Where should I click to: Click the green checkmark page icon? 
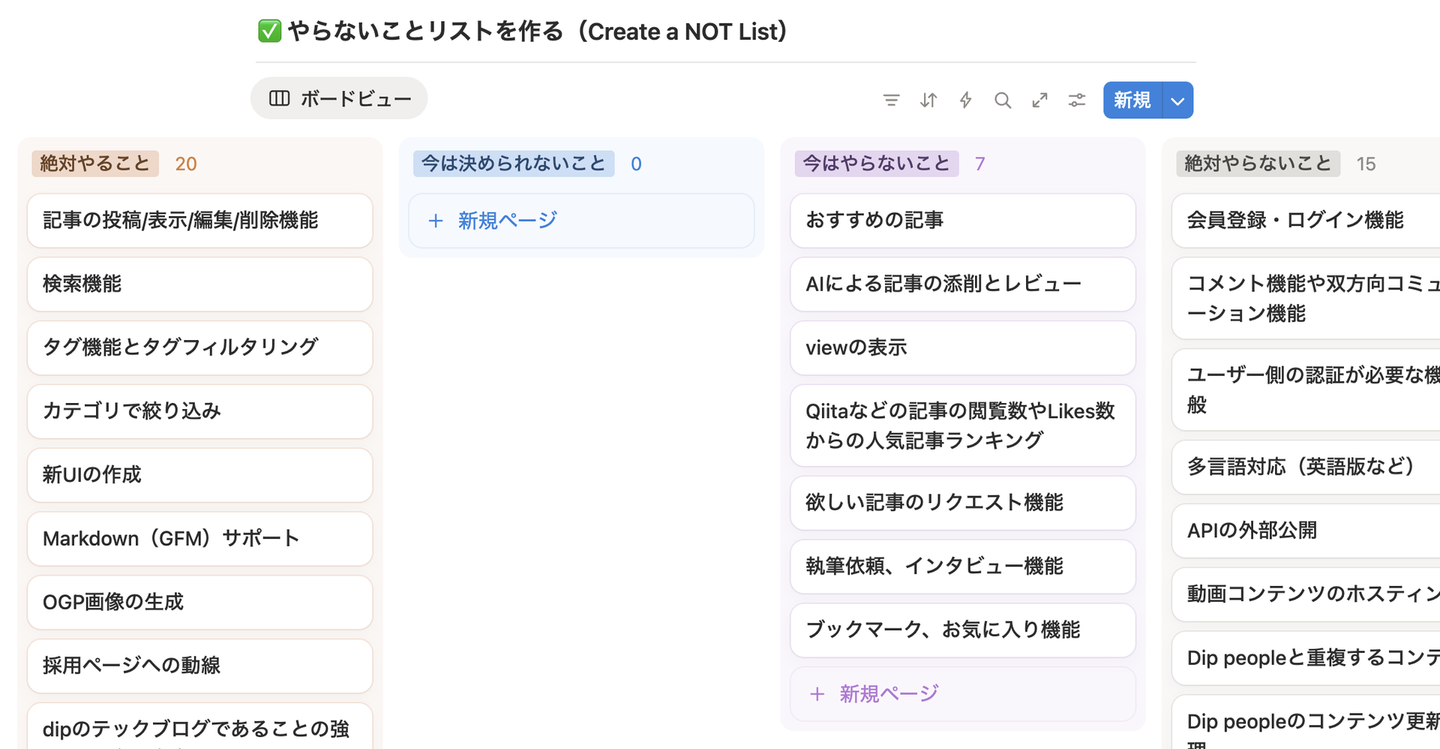[269, 32]
